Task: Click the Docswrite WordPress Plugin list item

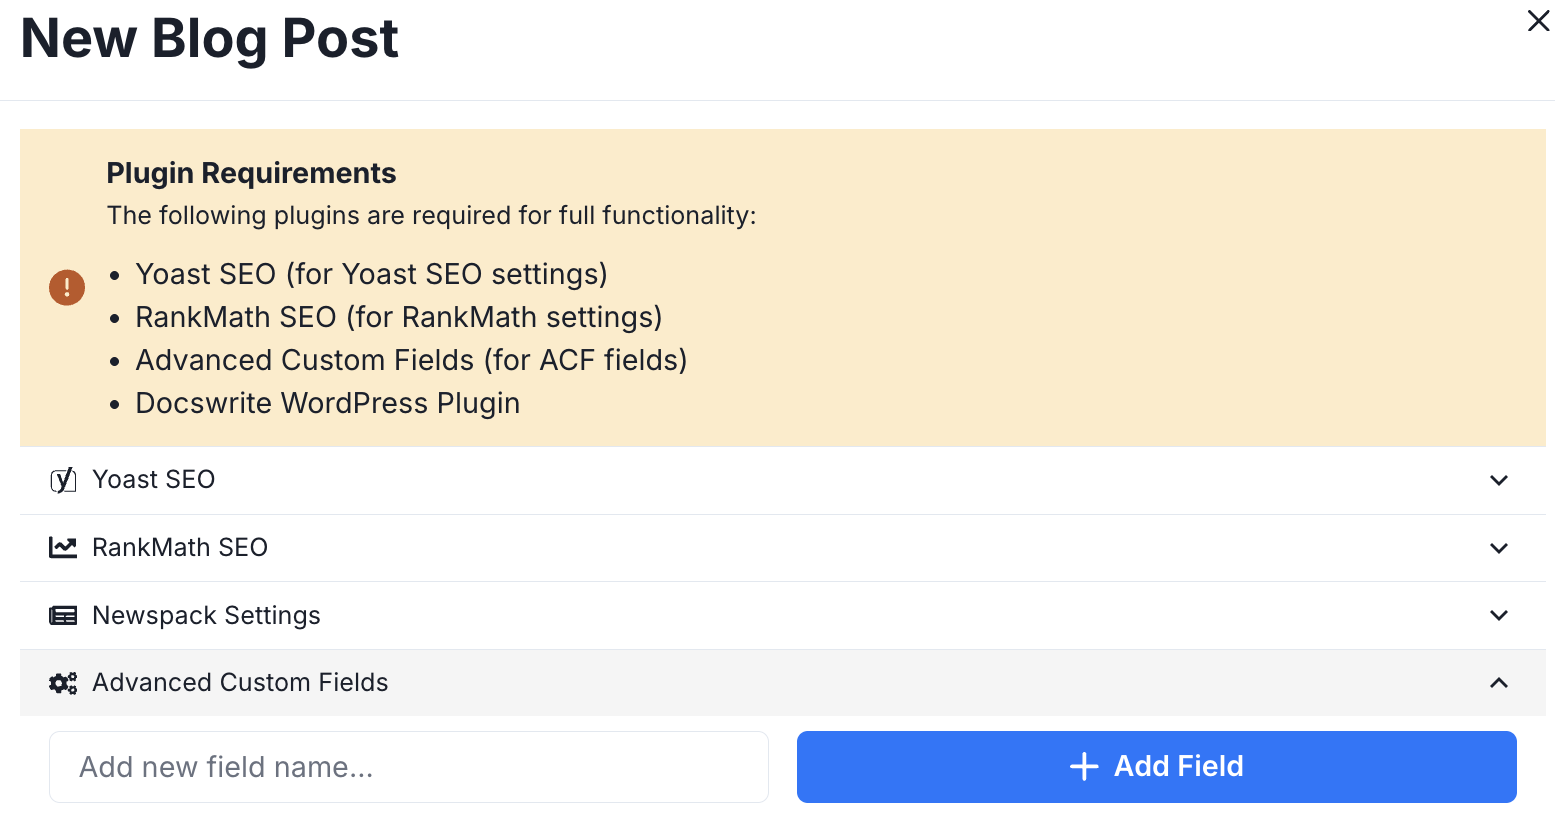Action: pyautogui.click(x=327, y=403)
